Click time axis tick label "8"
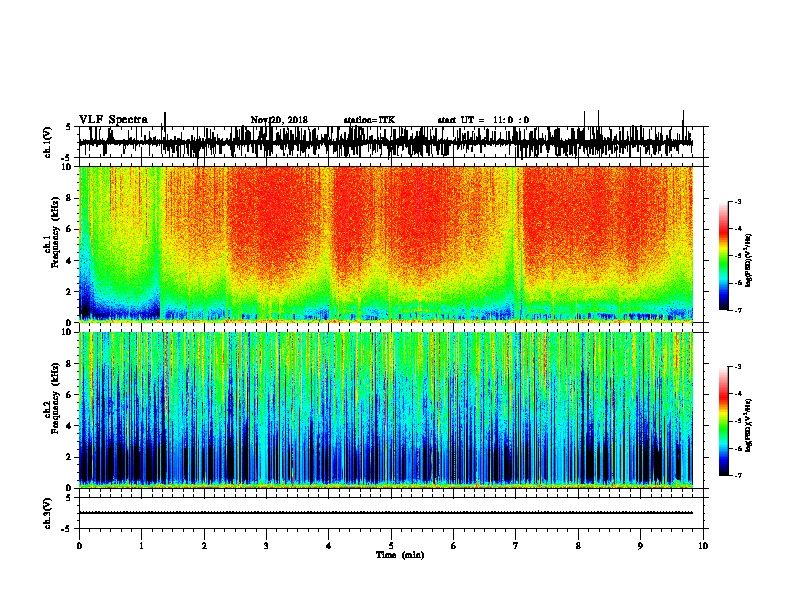792x612 pixels. click(578, 546)
